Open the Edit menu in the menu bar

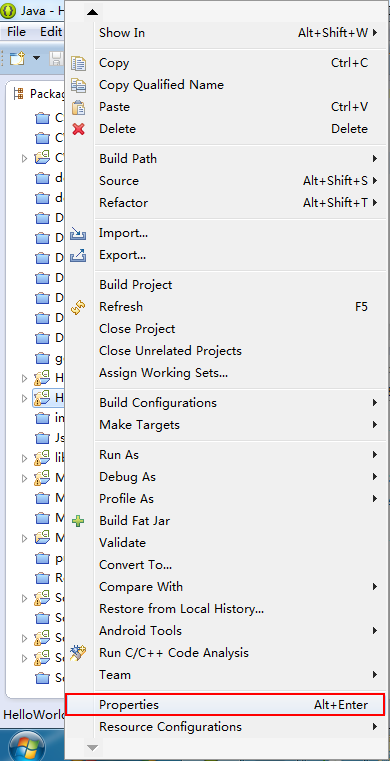(x=51, y=32)
